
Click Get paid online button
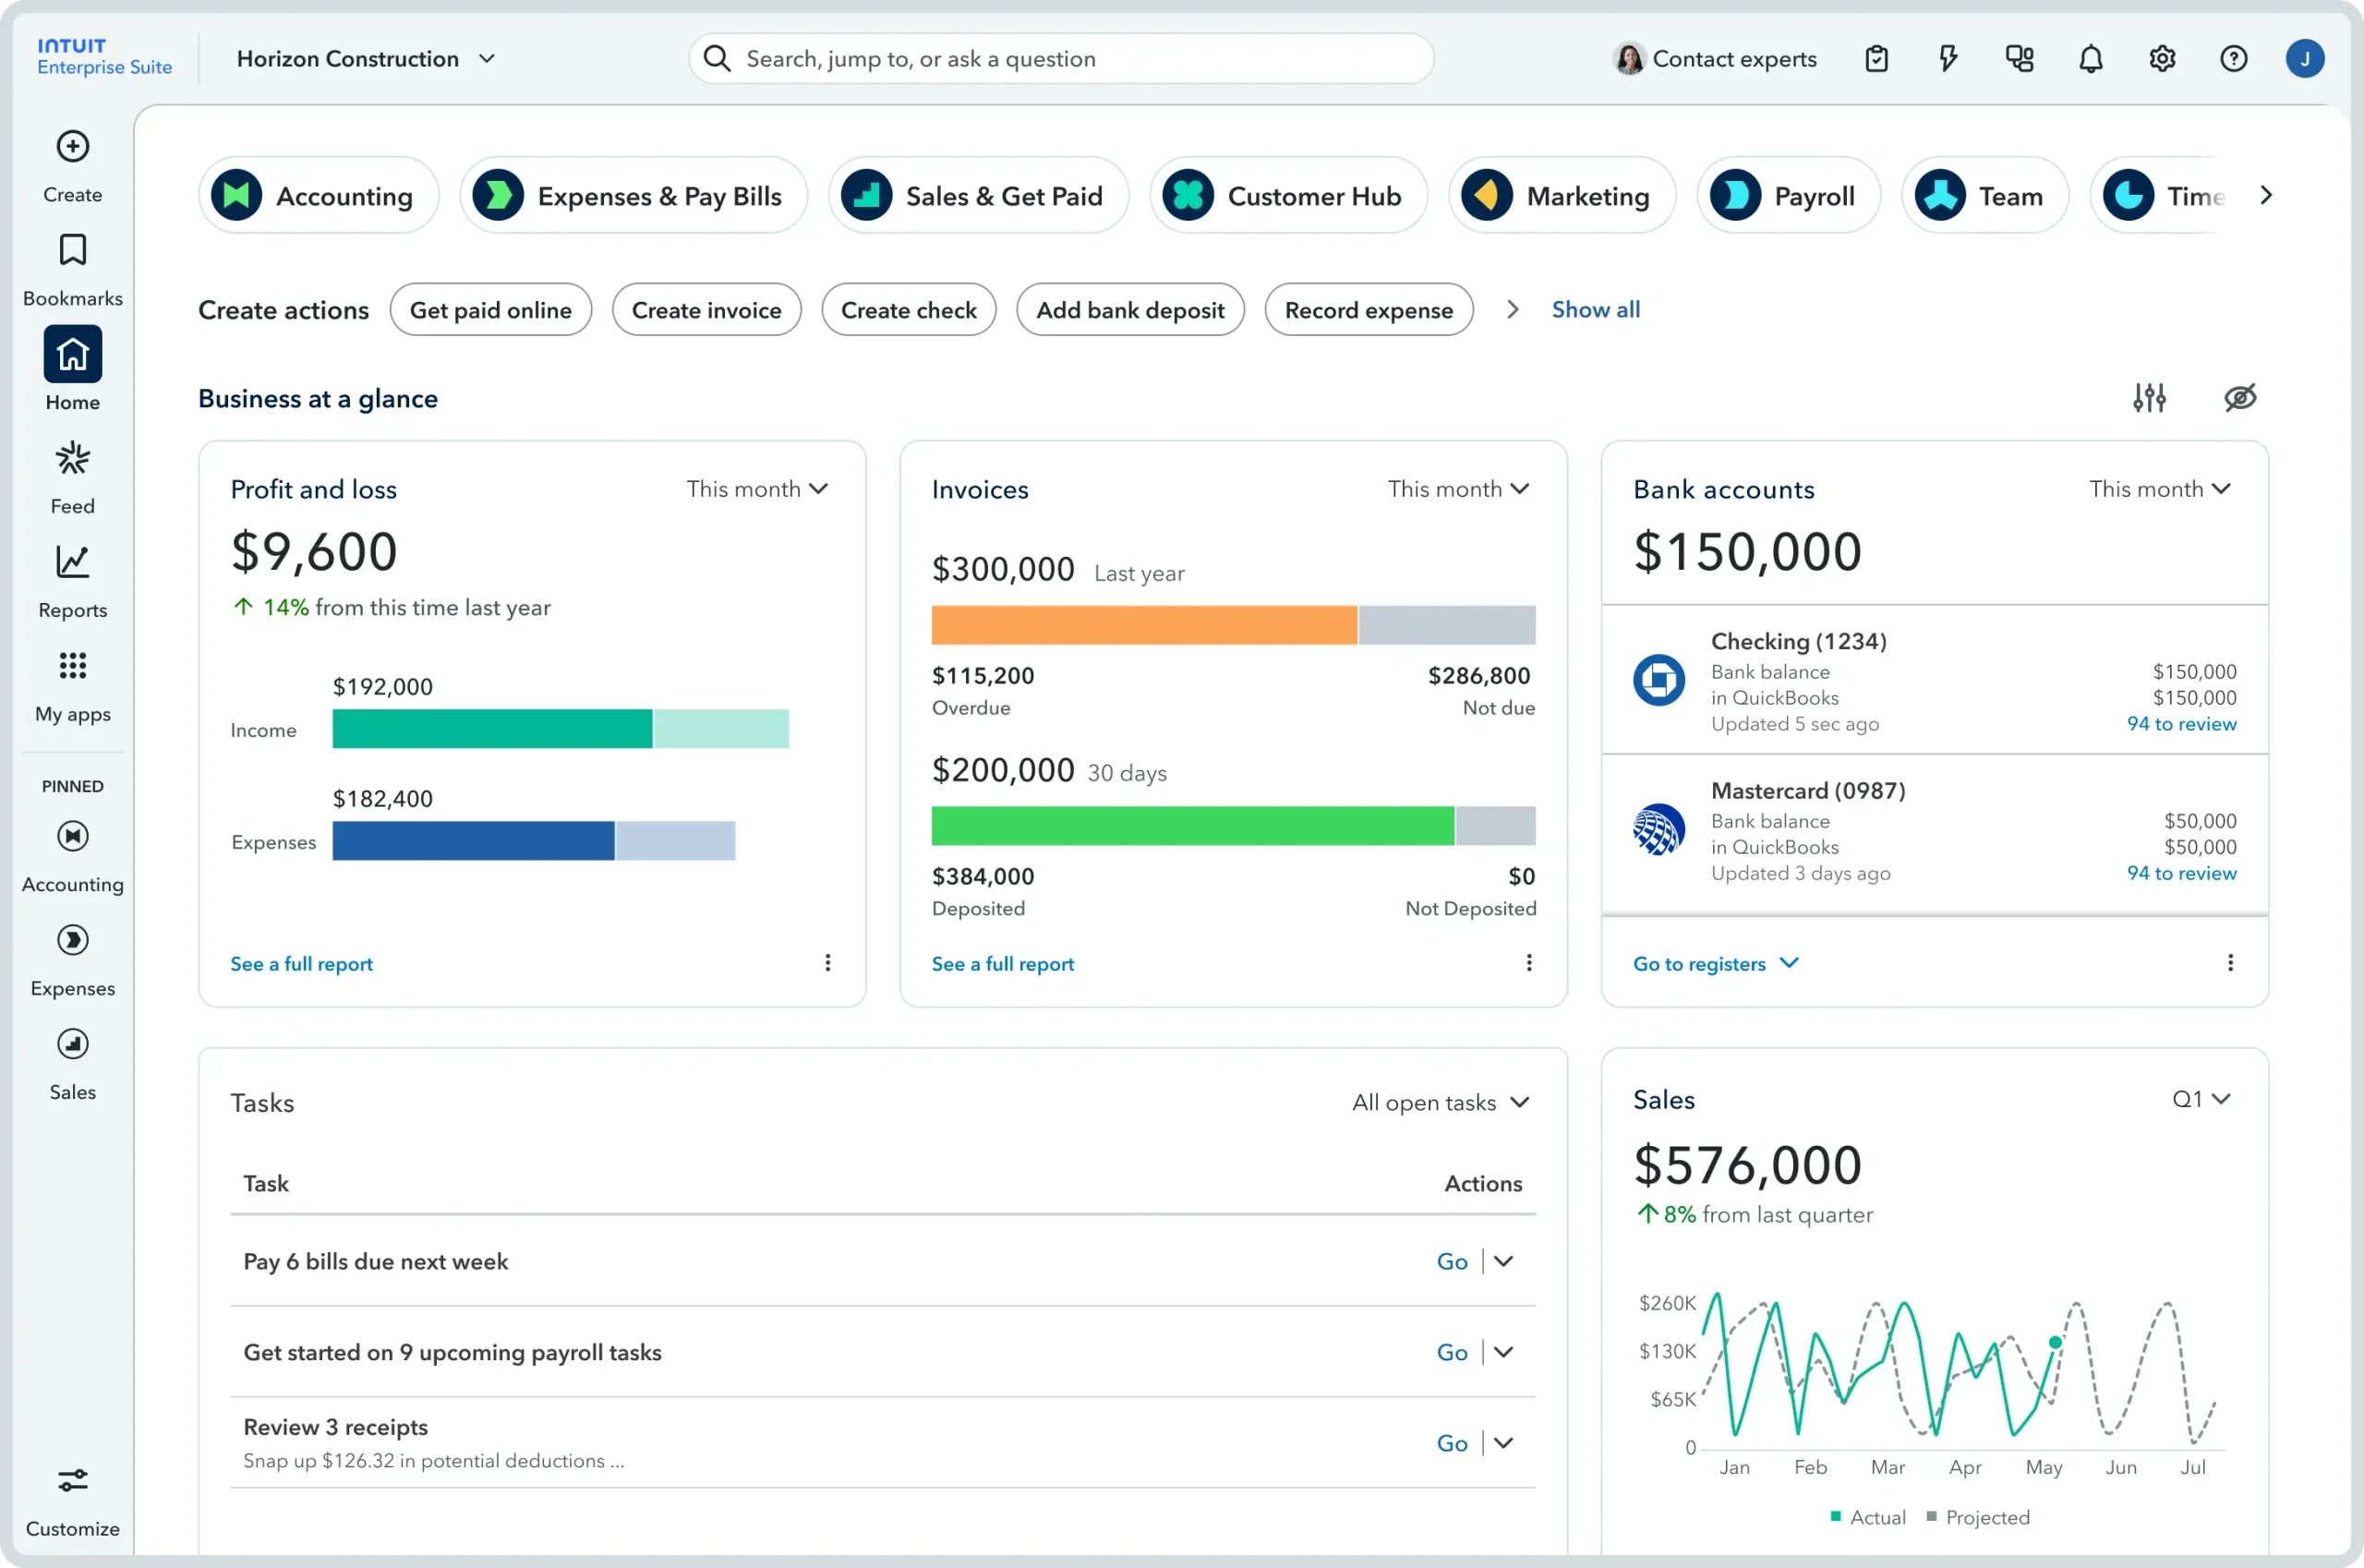point(491,310)
